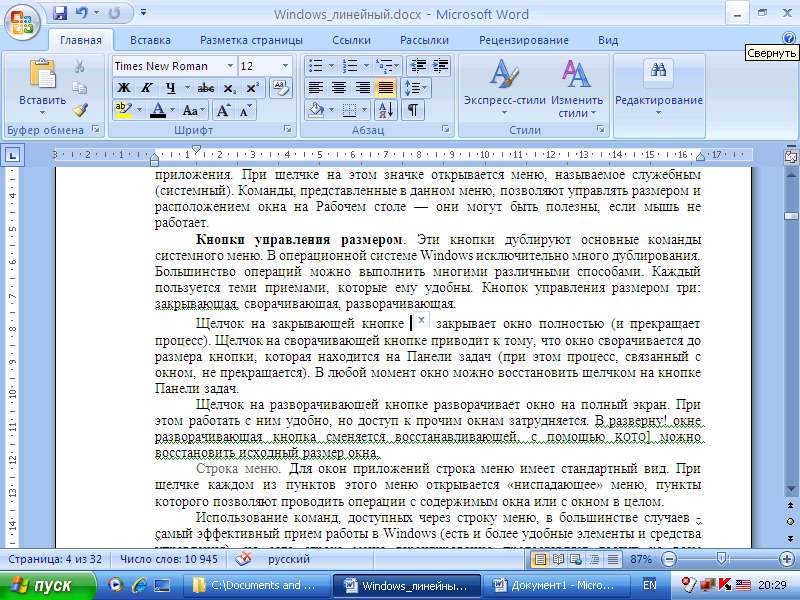Save the document from quick access toolbar
The width and height of the screenshot is (800, 600).
click(x=60, y=13)
